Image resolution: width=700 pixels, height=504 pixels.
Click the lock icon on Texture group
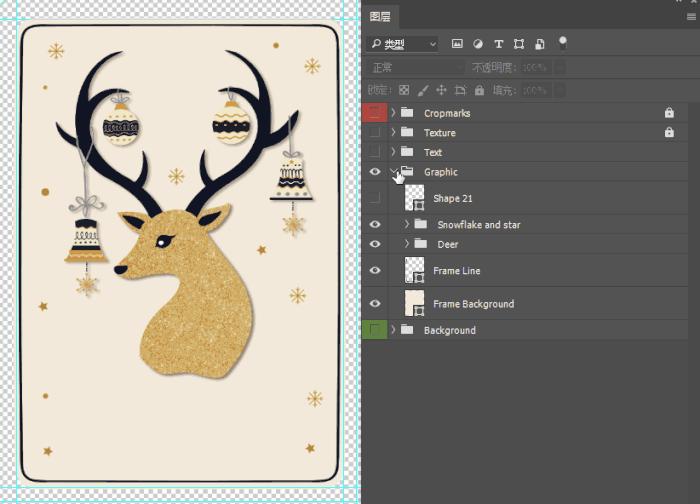pos(669,132)
